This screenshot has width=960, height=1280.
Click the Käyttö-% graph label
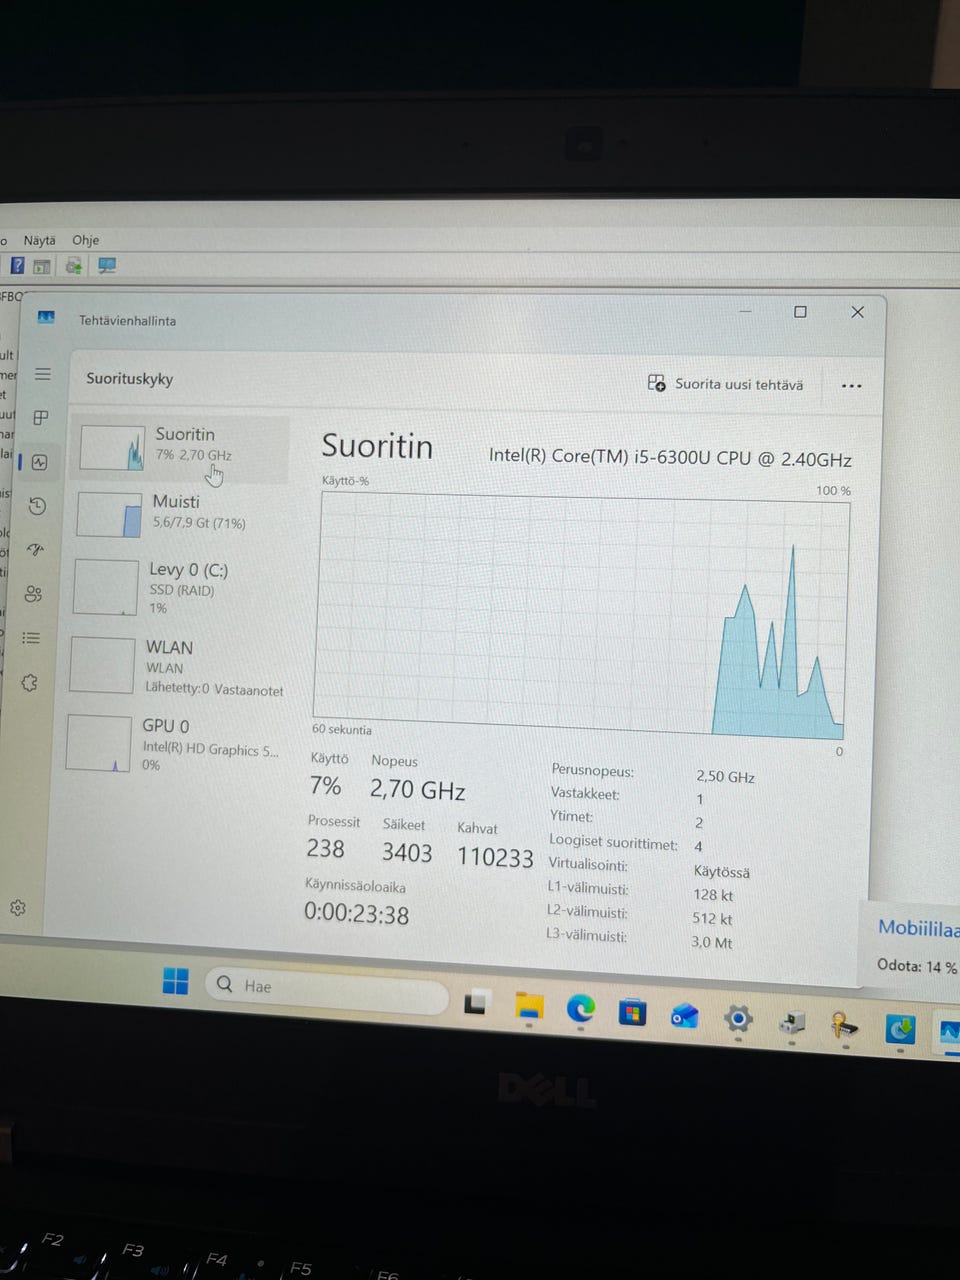pyautogui.click(x=344, y=480)
